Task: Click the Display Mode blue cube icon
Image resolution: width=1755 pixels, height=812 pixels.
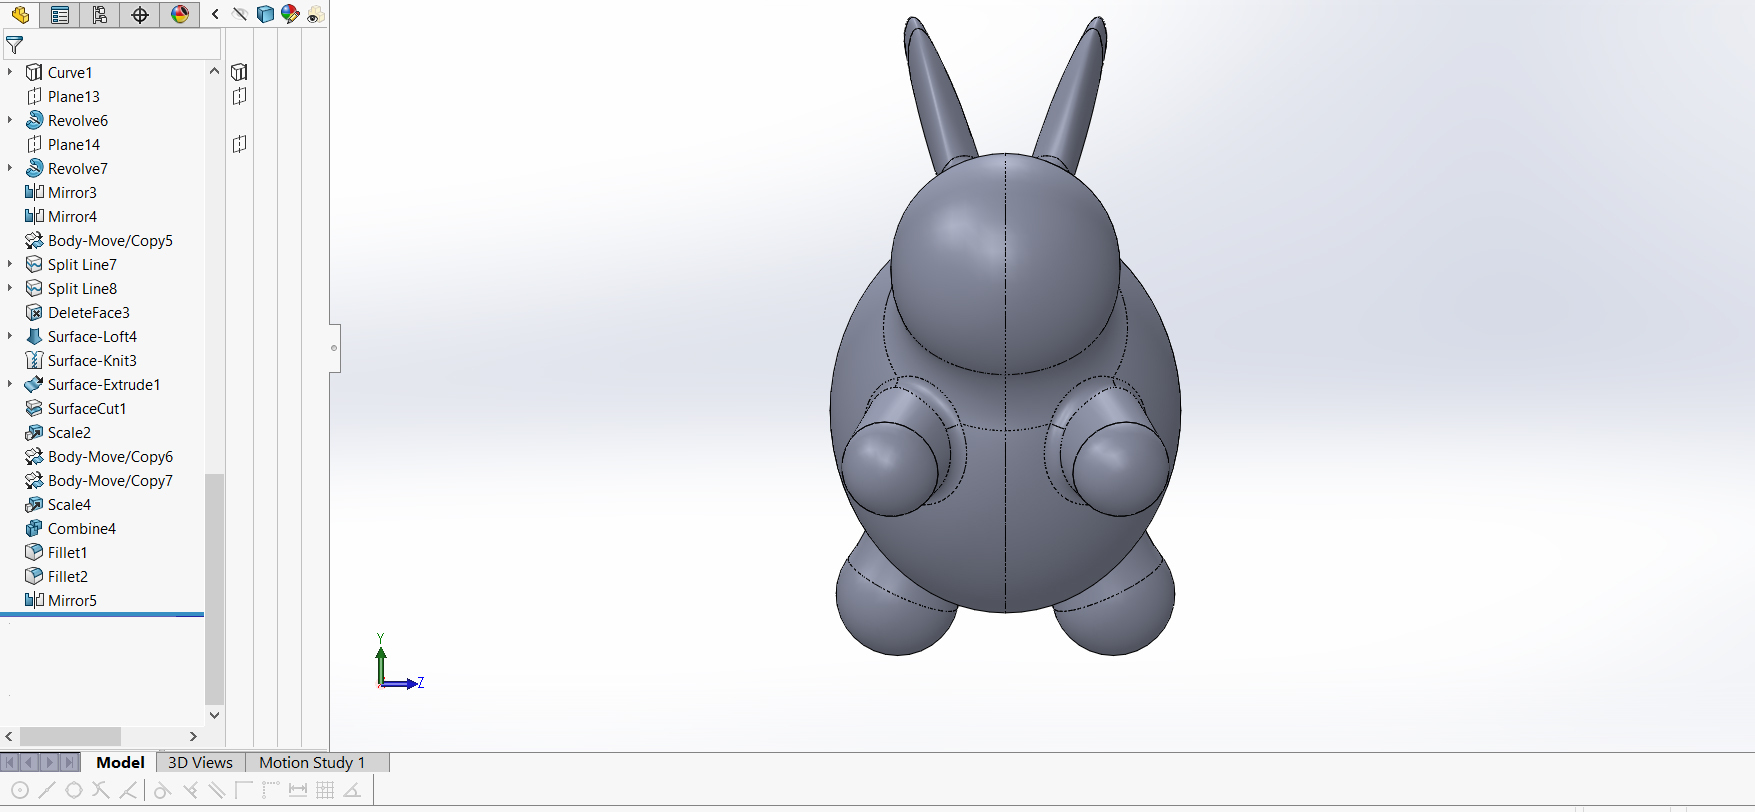Action: (x=265, y=14)
